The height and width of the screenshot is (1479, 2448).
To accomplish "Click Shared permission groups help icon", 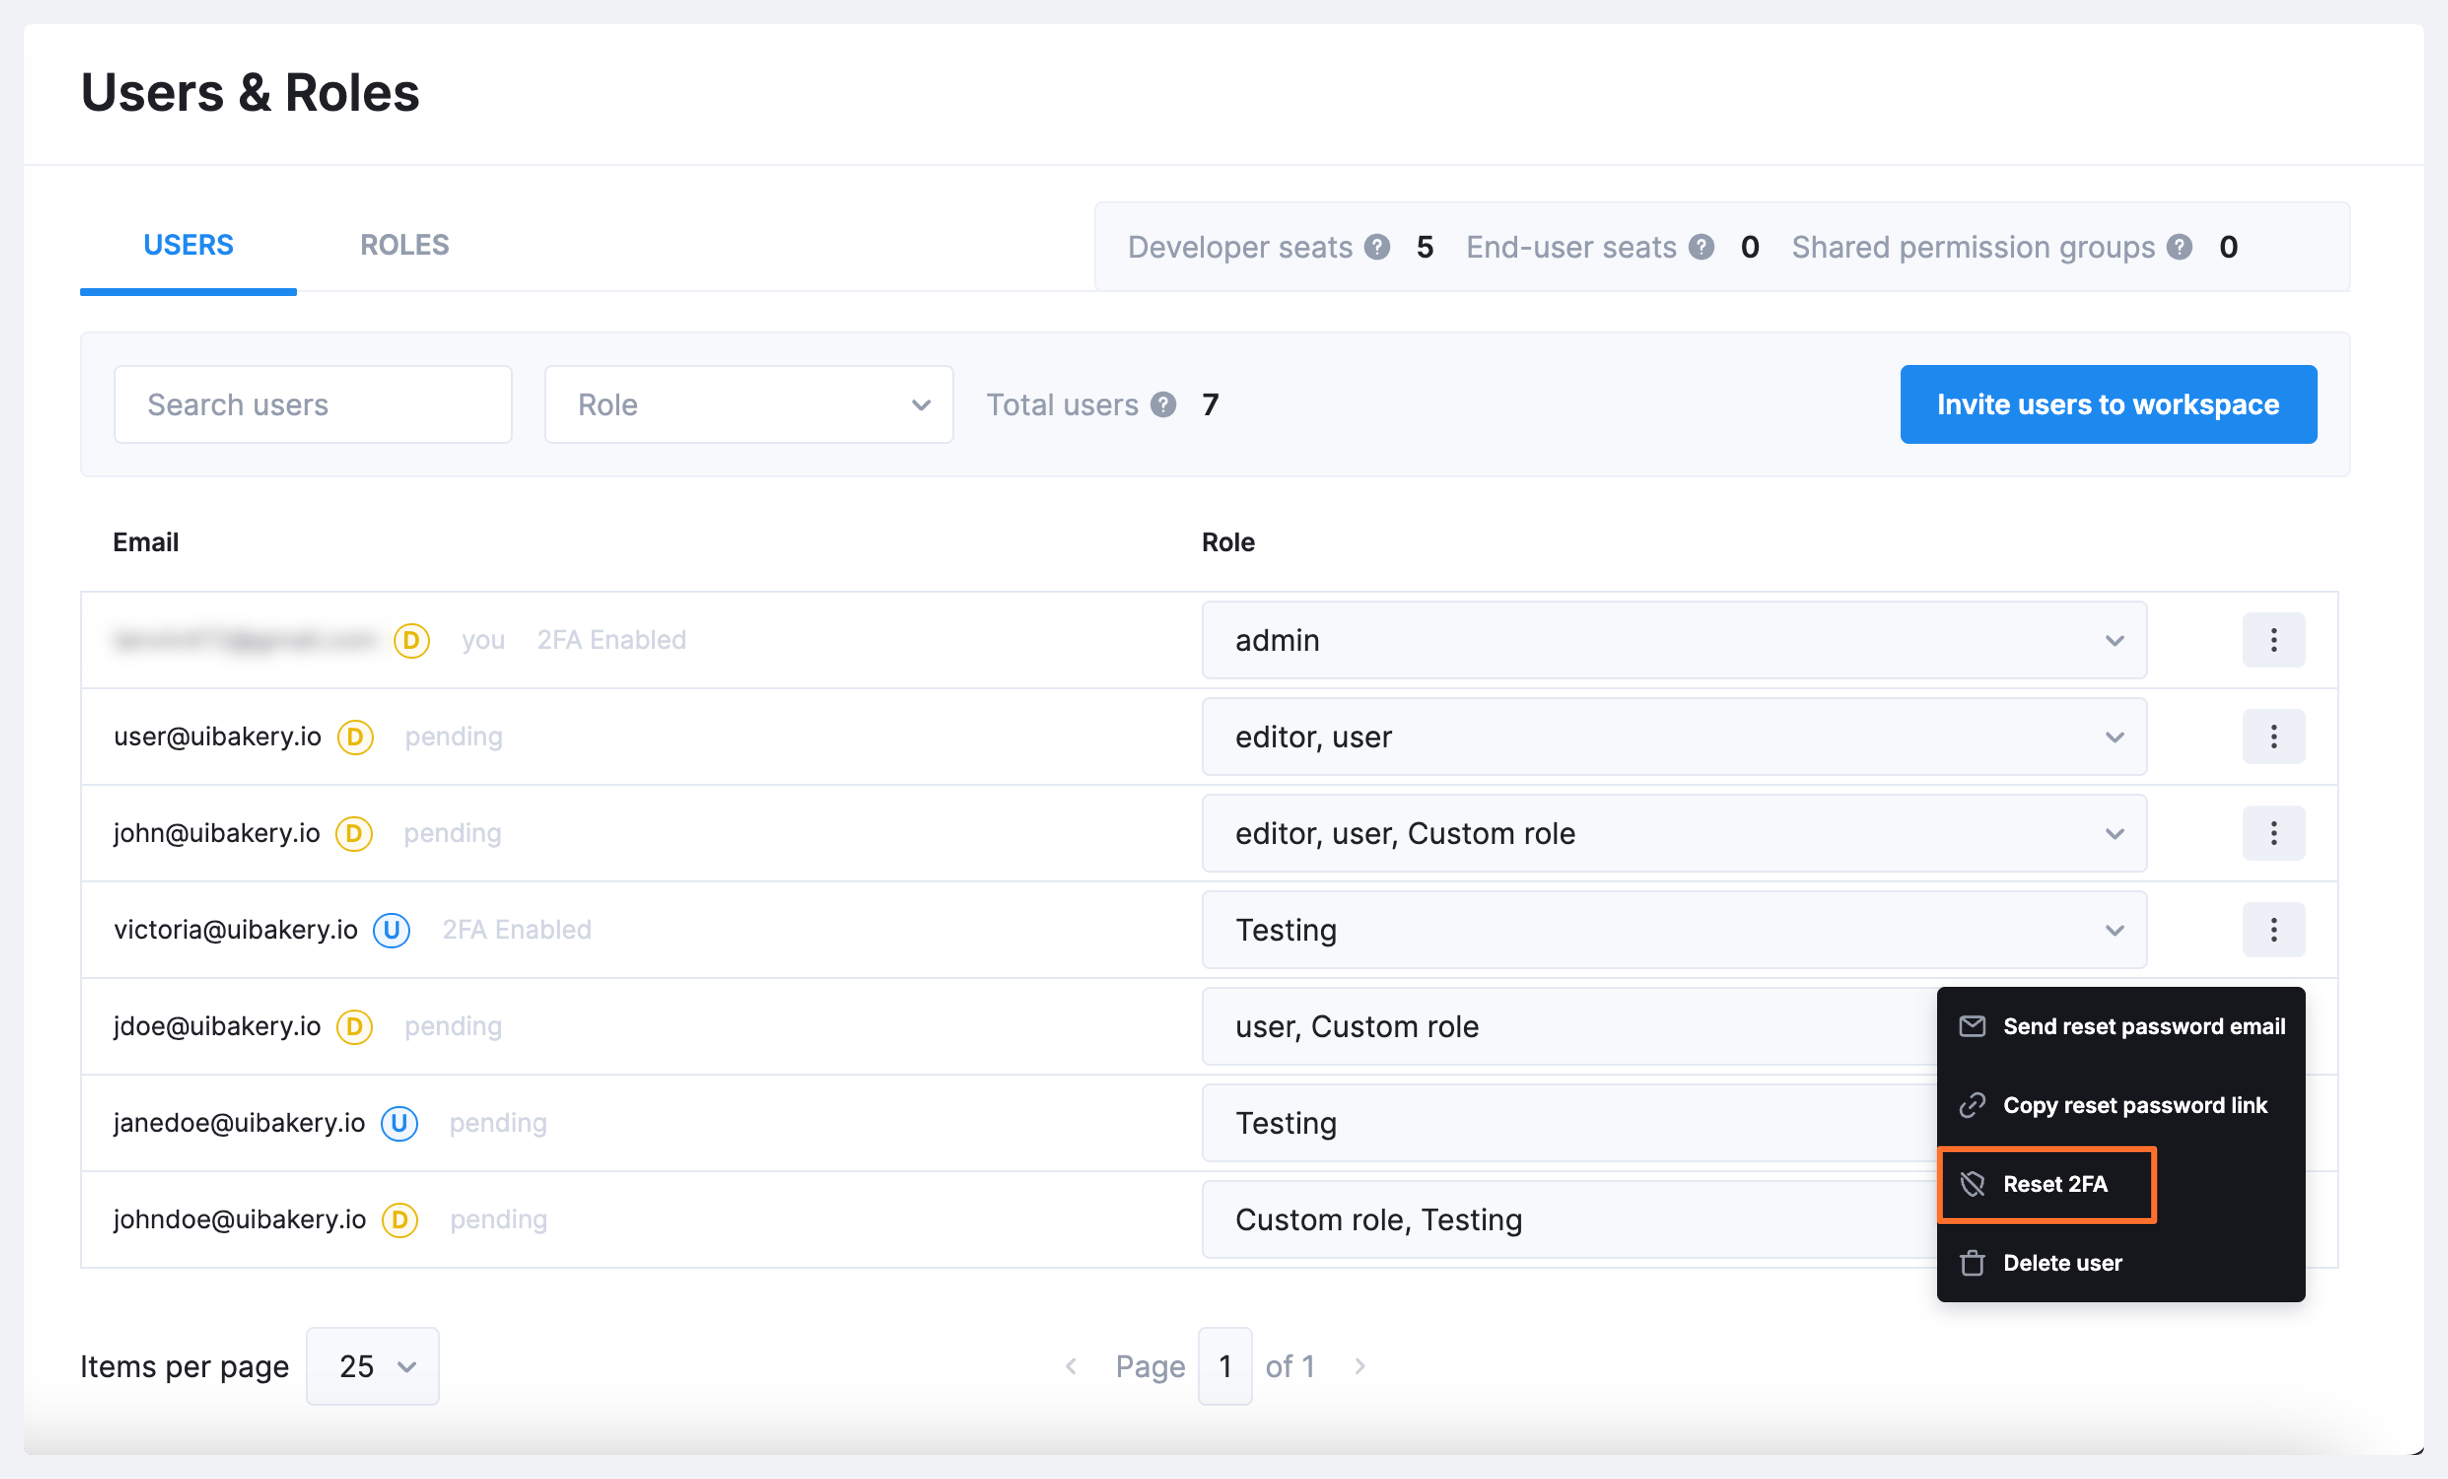I will 2179,247.
